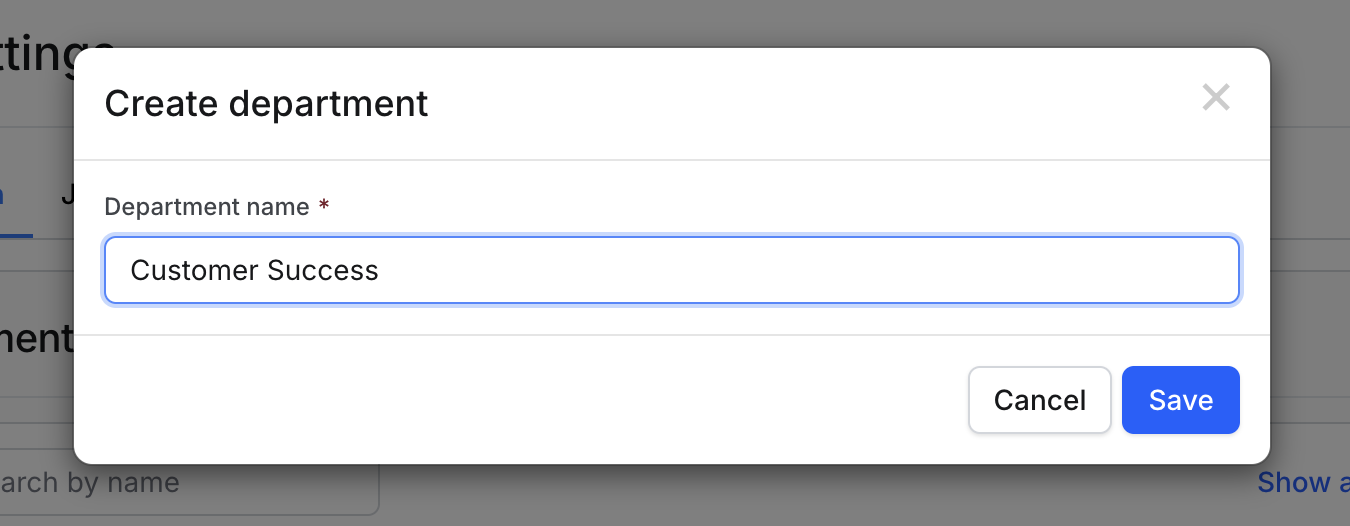The height and width of the screenshot is (526, 1350).
Task: Cancel creating the department
Action: [x=1040, y=400]
